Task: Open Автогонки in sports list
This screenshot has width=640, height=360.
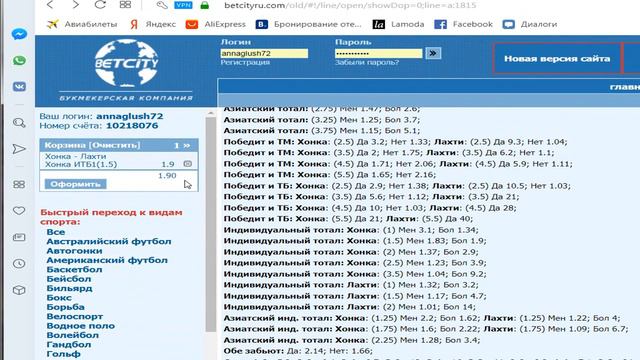Action: [x=74, y=251]
